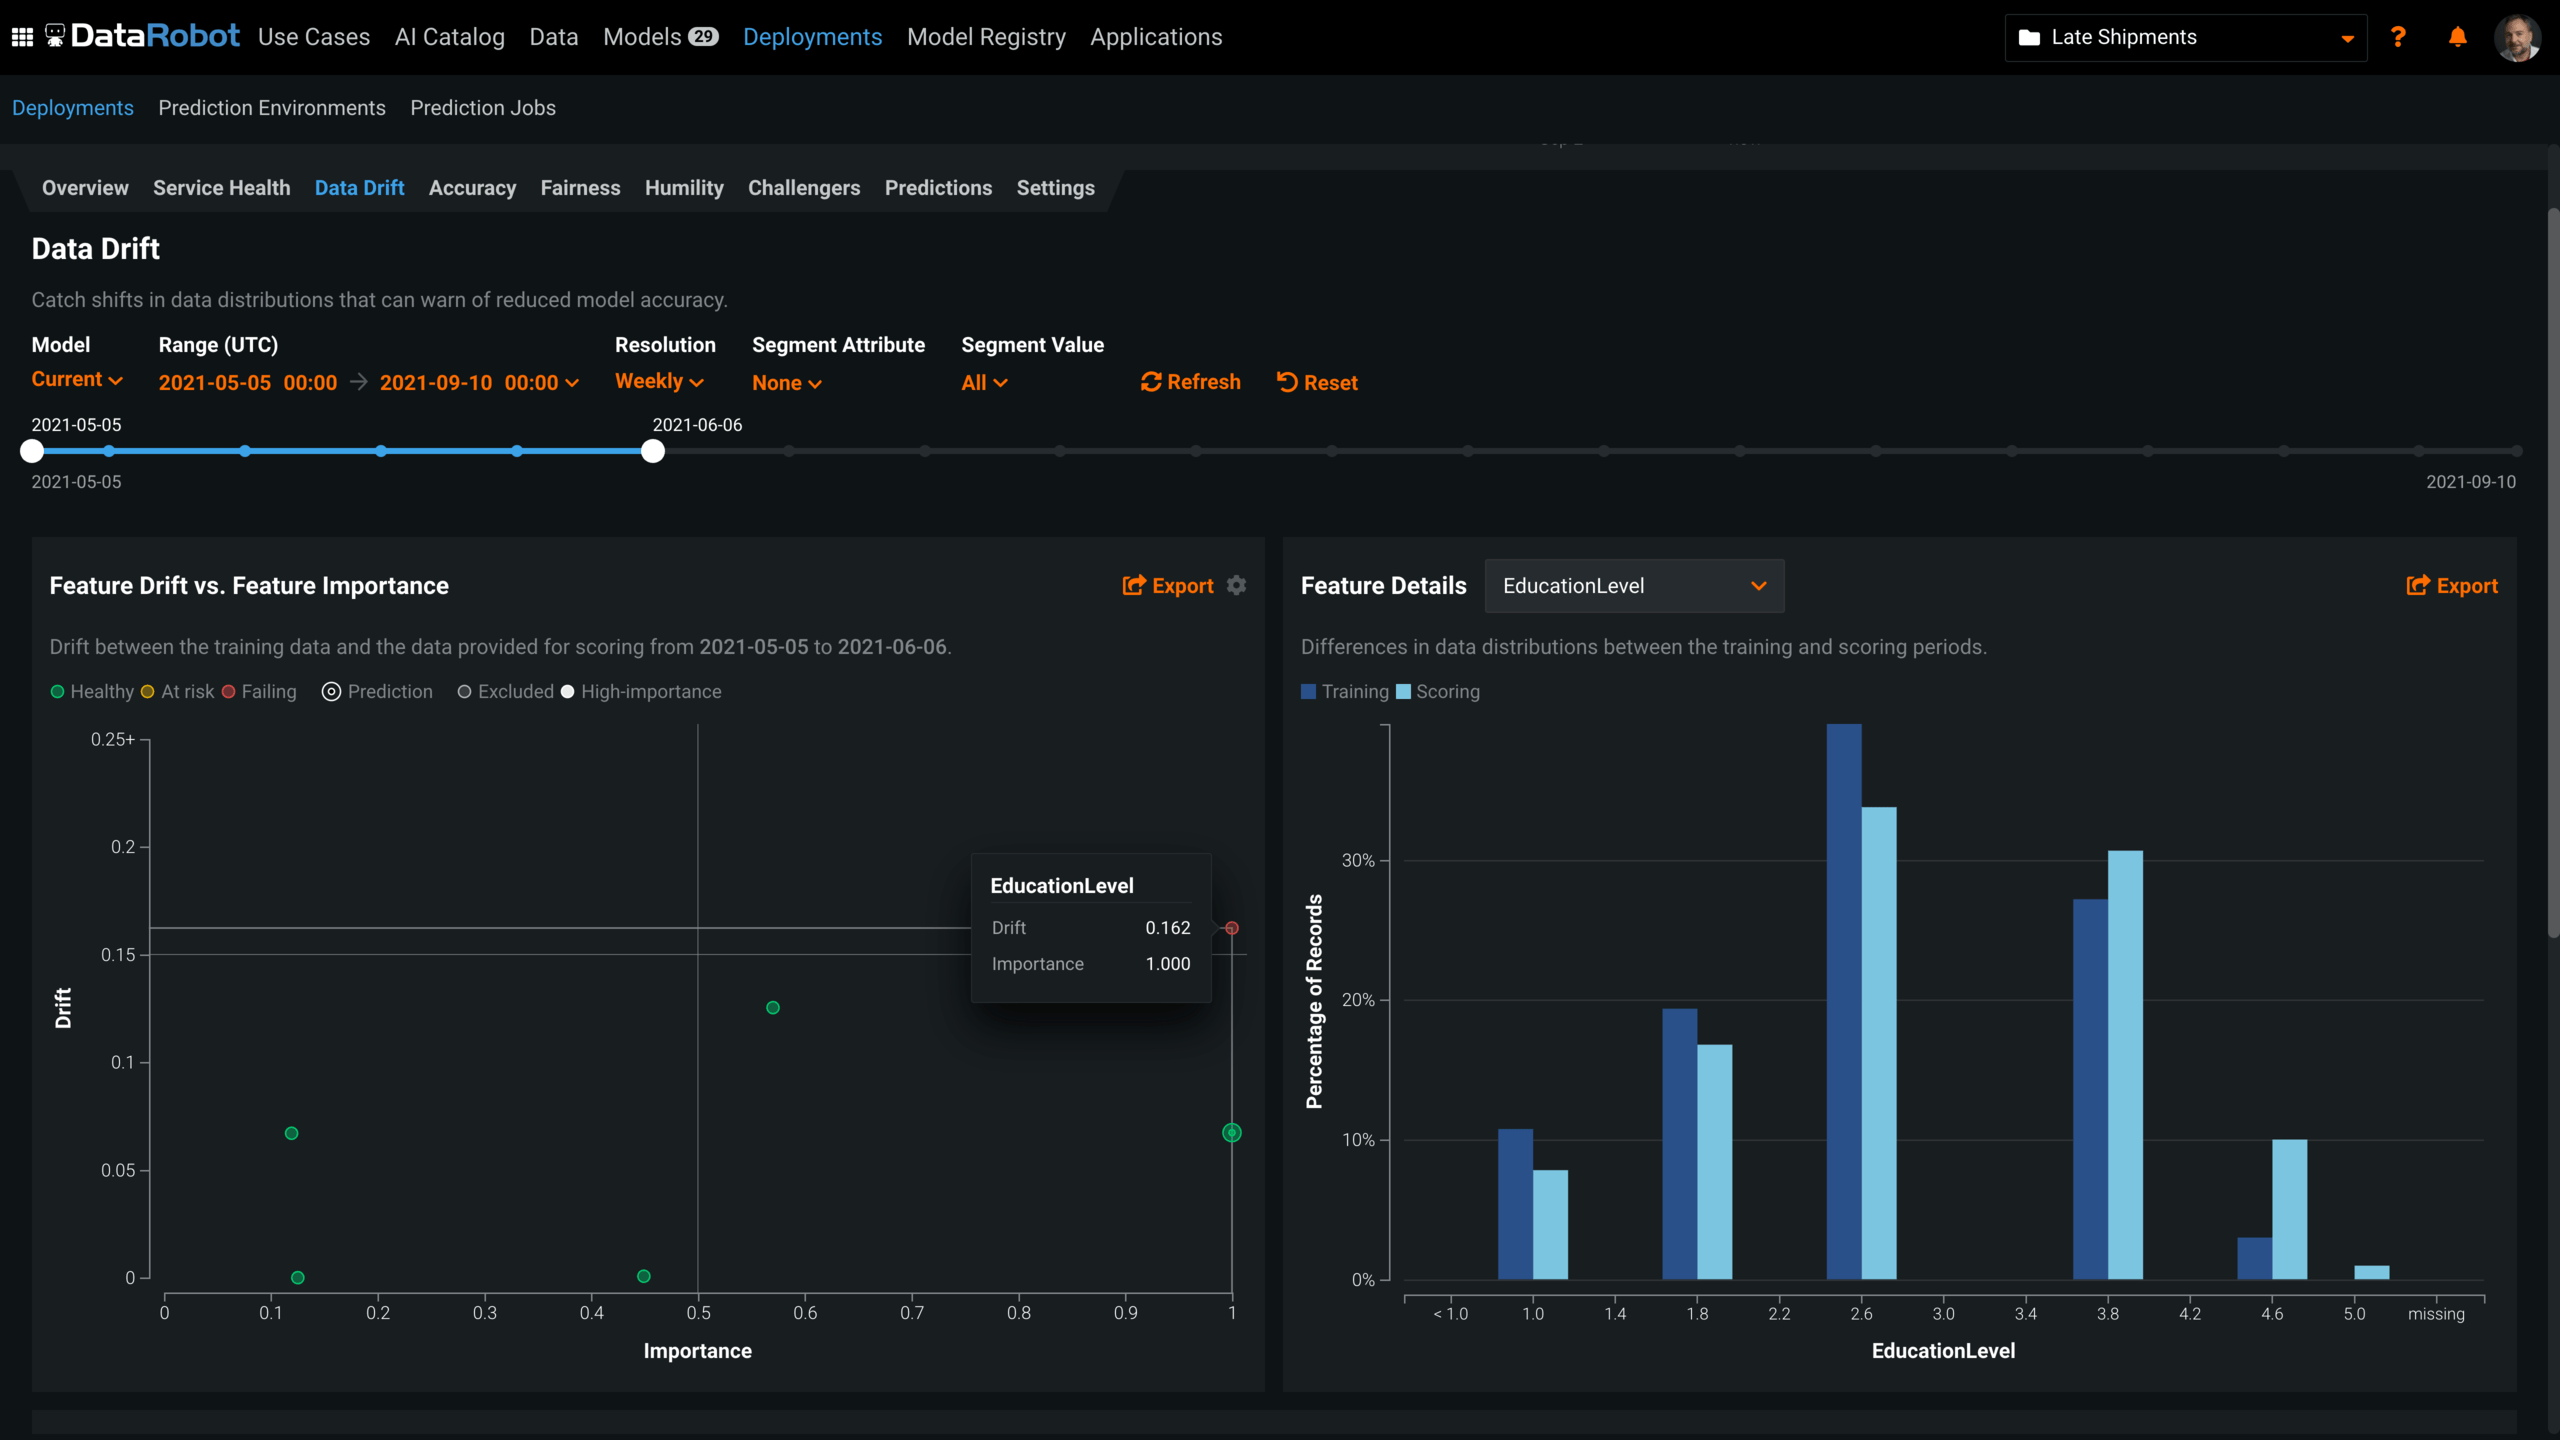Open Applications
Image resolution: width=2560 pixels, height=1440 pixels.
tap(1156, 37)
